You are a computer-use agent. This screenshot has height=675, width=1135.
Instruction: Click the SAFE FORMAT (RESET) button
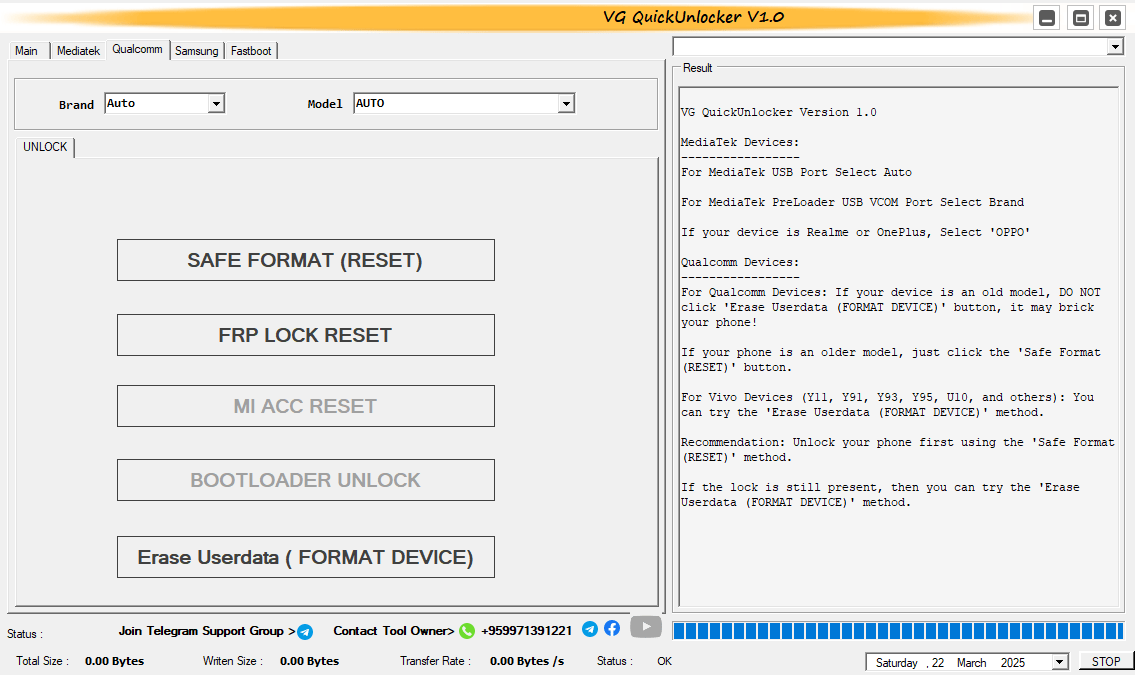305,260
